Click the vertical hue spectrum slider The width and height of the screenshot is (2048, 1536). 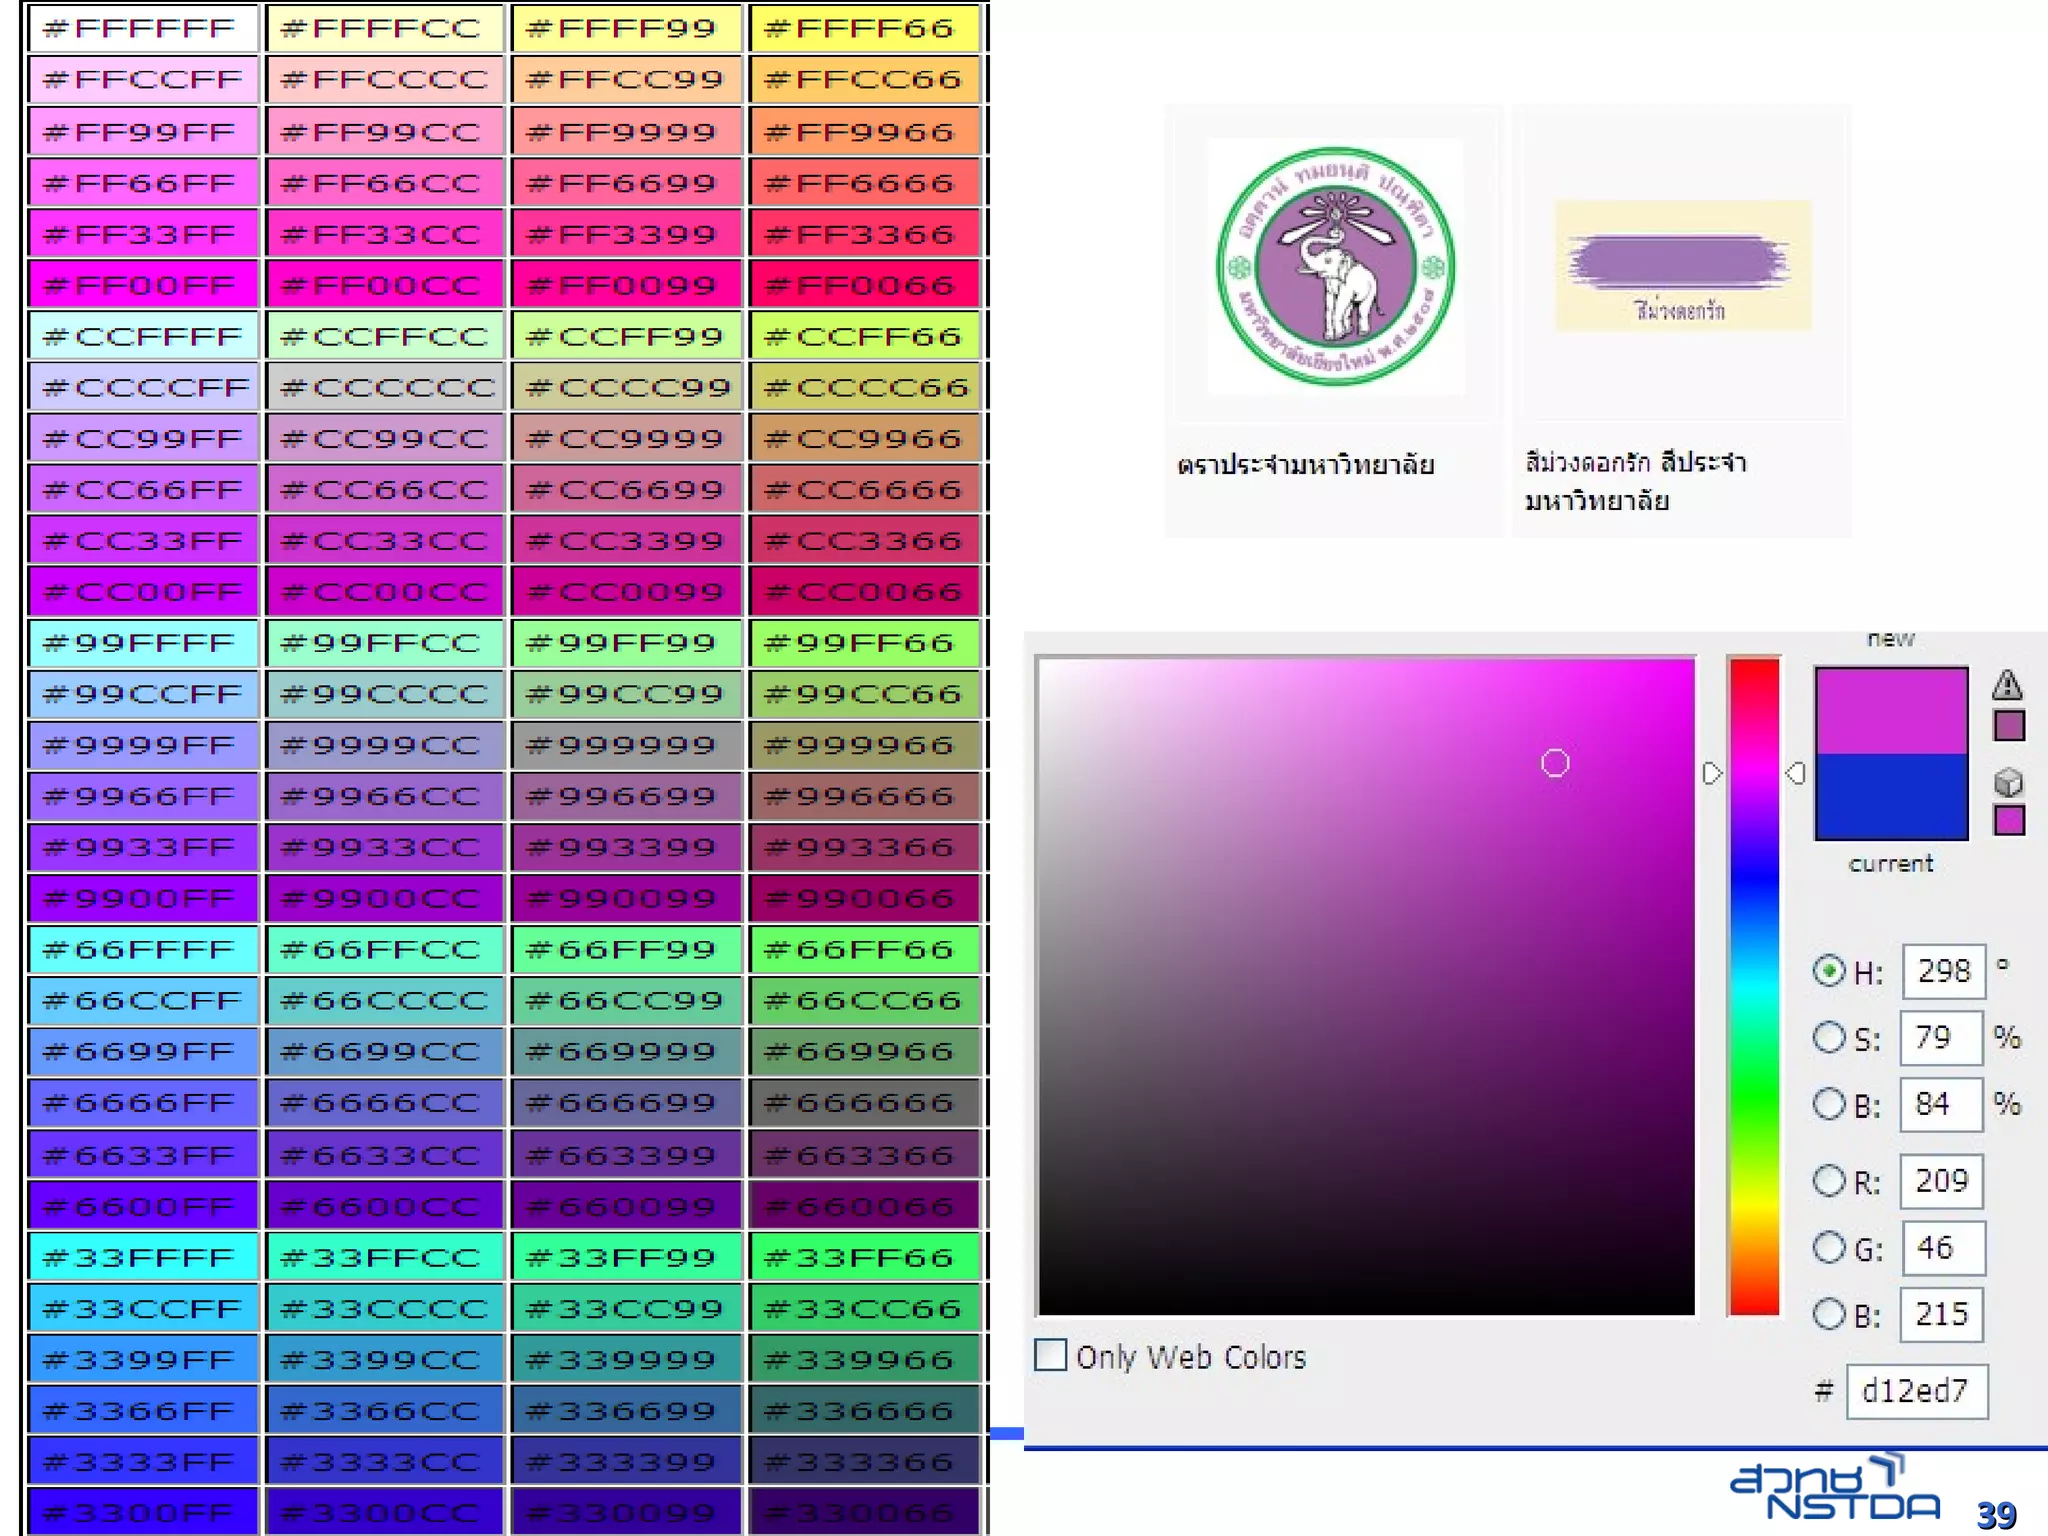[x=1754, y=985]
